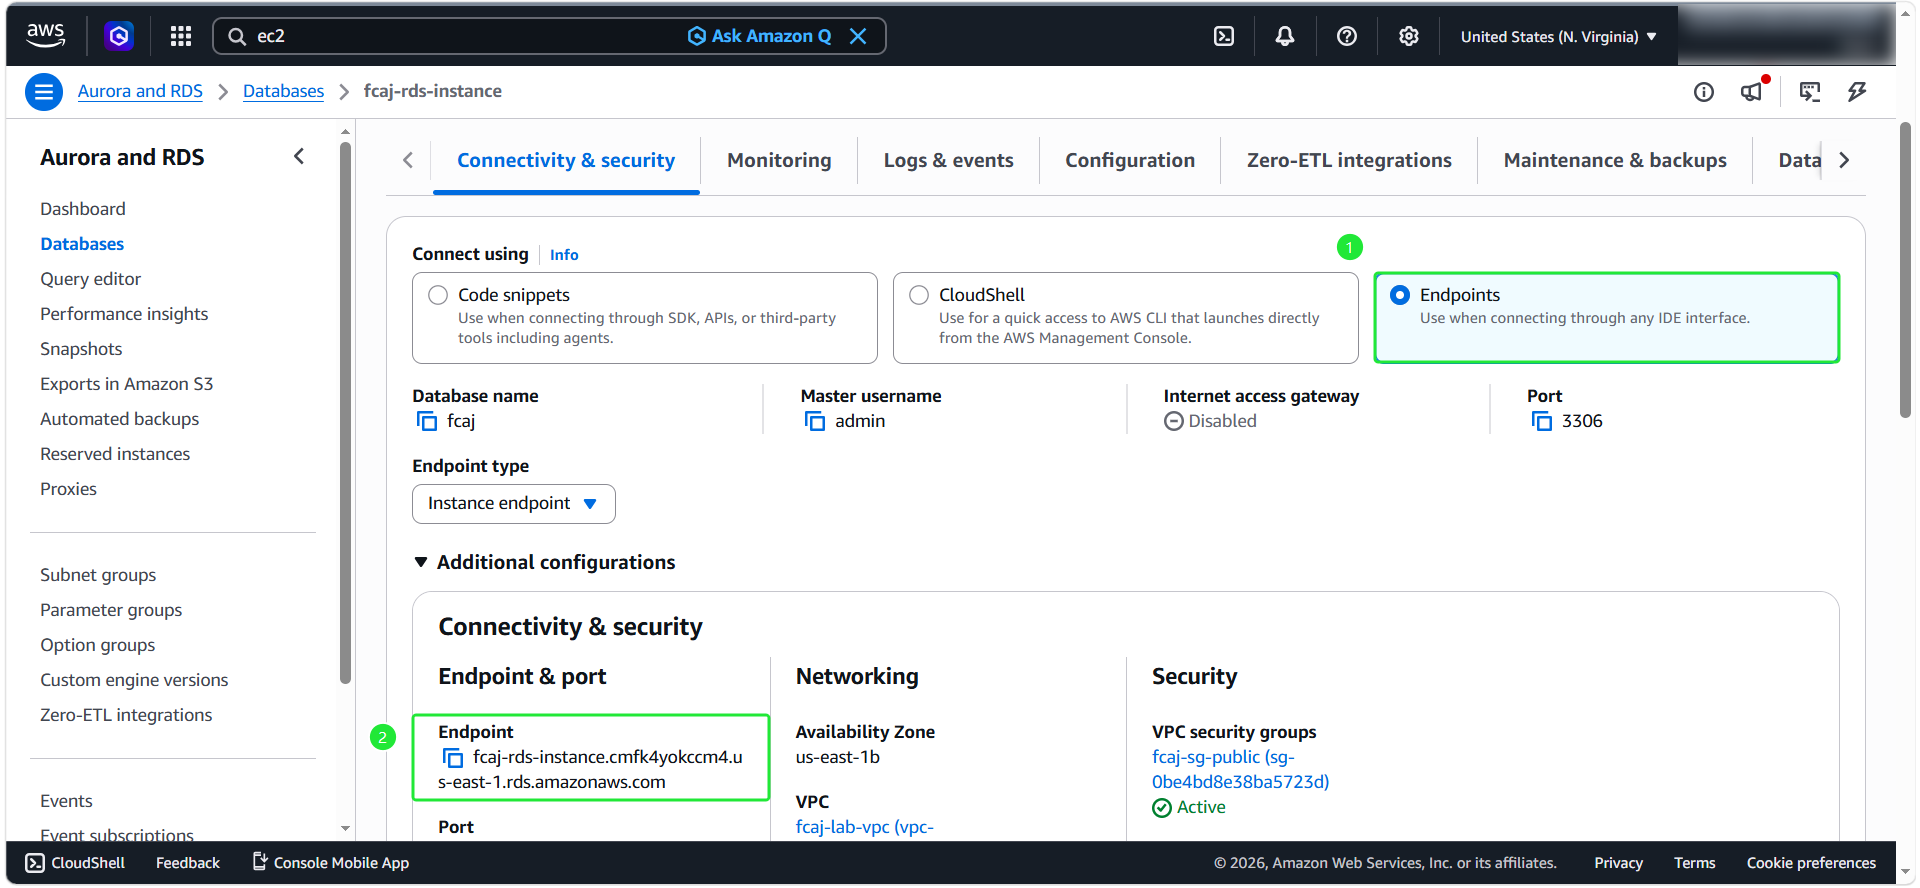The image size is (1920, 888).
Task: Switch to the Connectivity & security tab
Action: tap(566, 161)
